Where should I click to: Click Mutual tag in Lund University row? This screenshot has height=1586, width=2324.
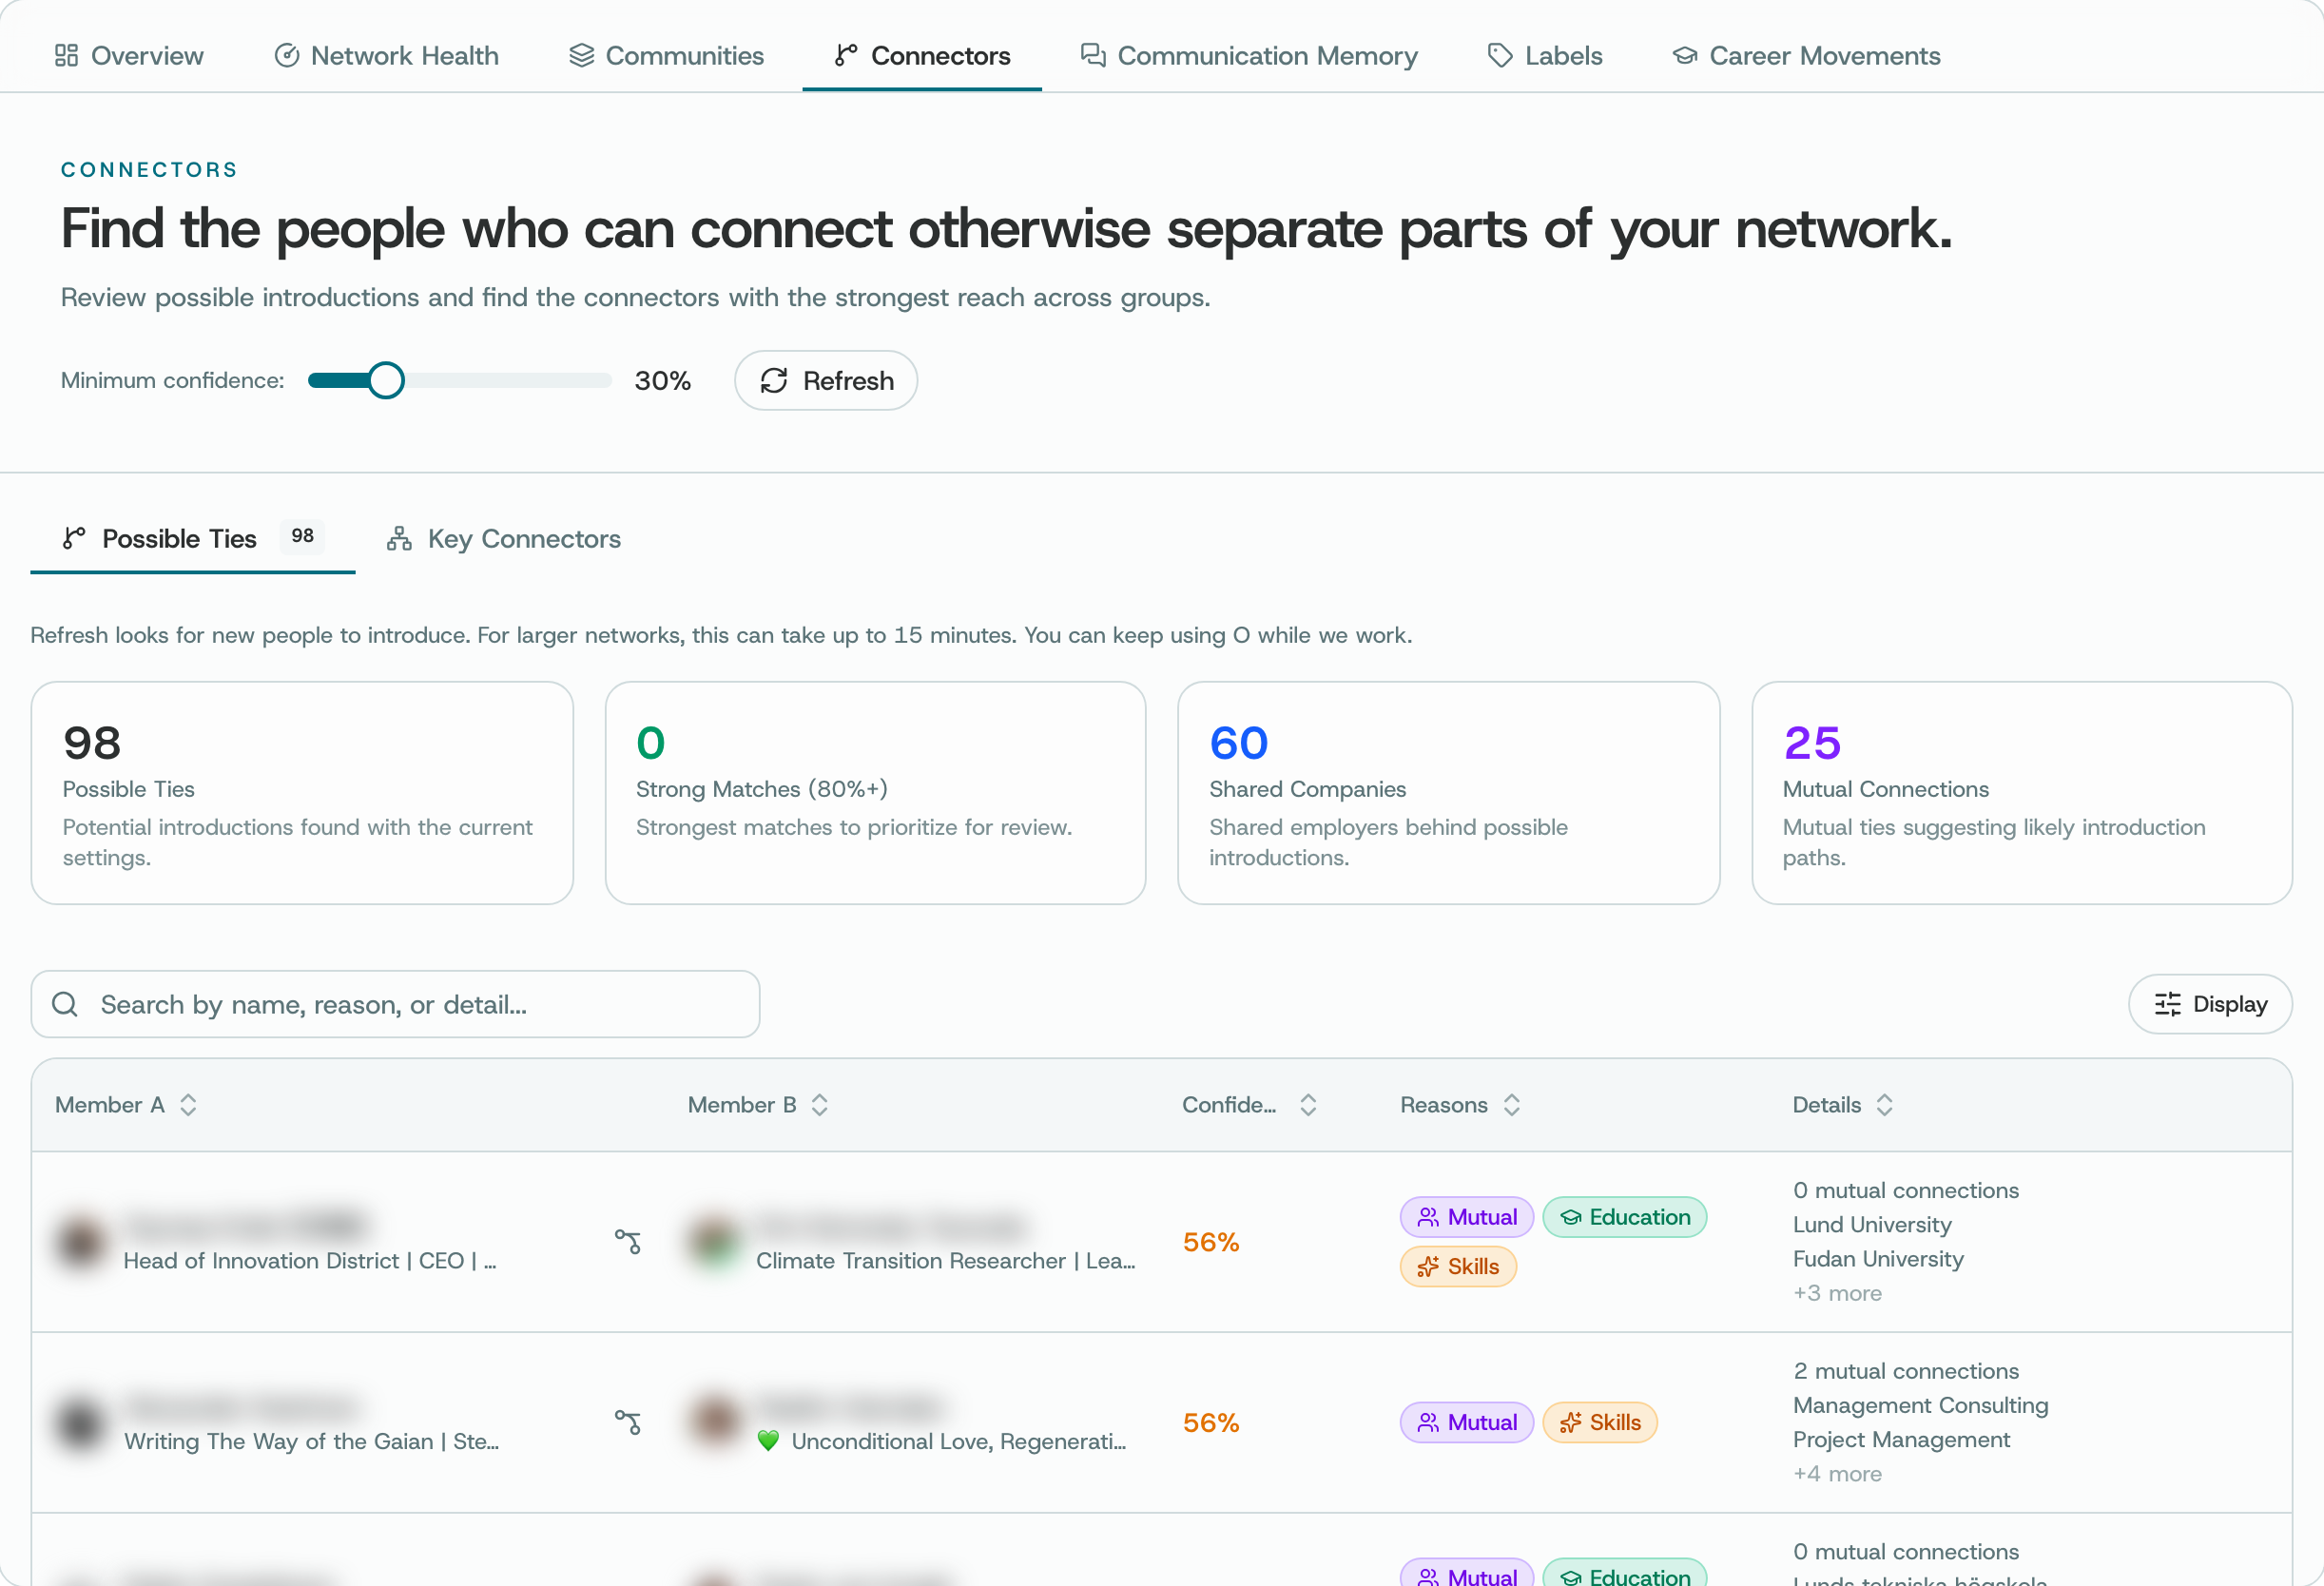tap(1466, 1217)
